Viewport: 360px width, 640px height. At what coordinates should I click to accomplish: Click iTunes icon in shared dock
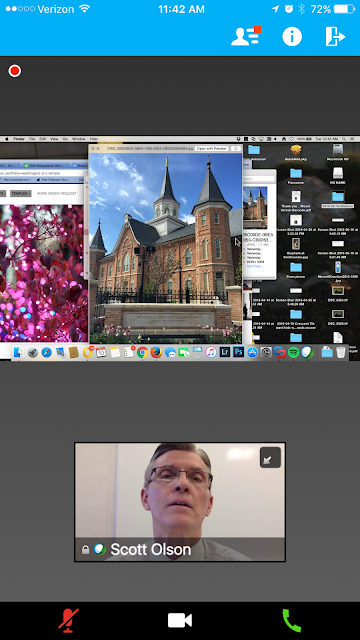point(211,352)
